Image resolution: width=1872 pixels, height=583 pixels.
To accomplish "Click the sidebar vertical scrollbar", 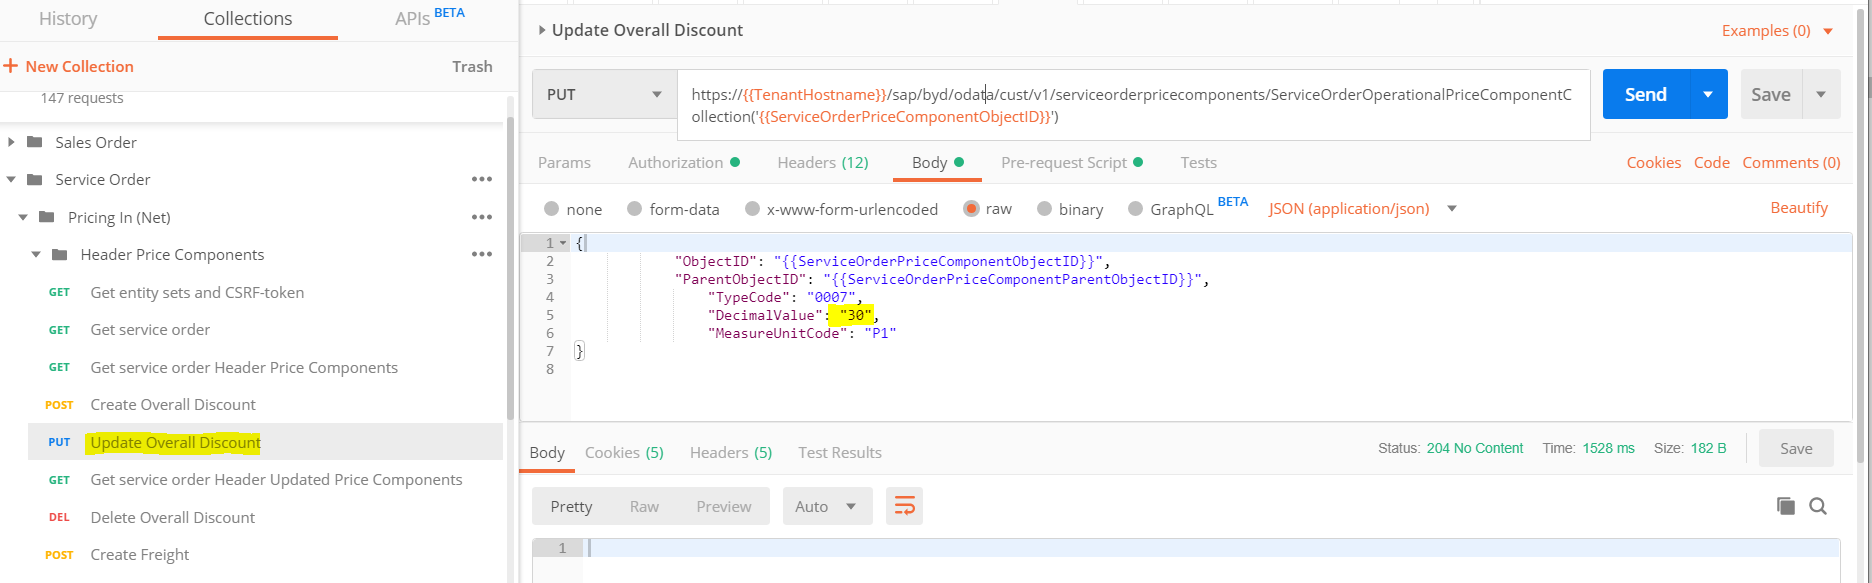I will pos(510,300).
